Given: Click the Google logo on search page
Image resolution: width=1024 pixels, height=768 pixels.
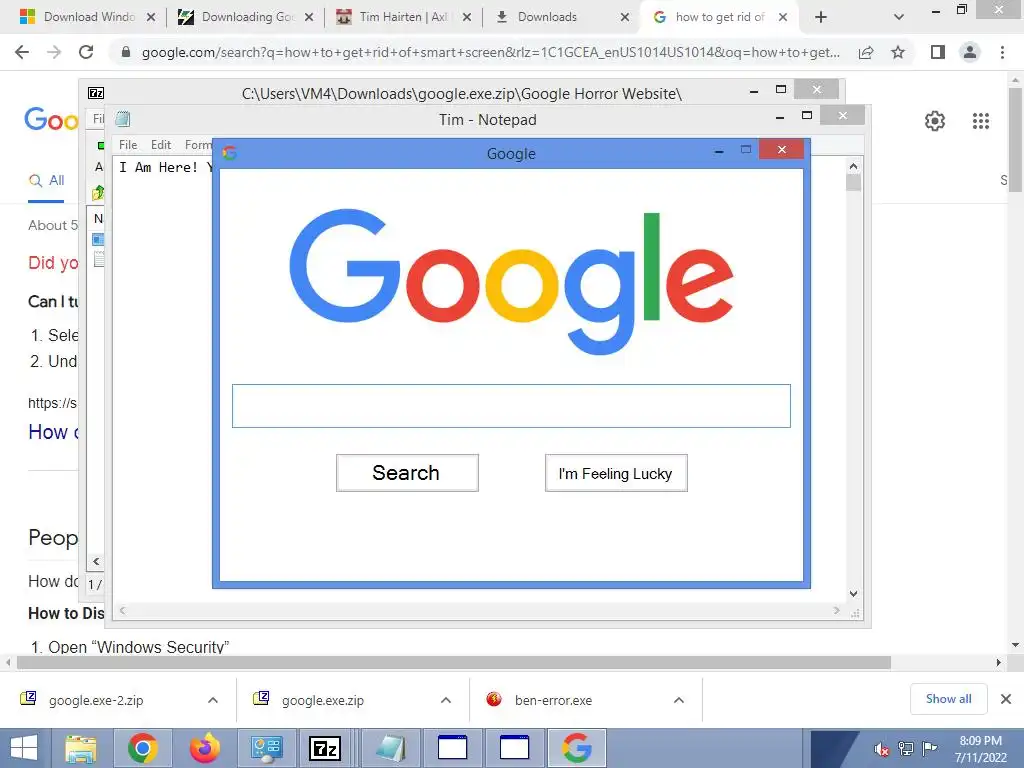Looking at the screenshot, I should (51, 120).
